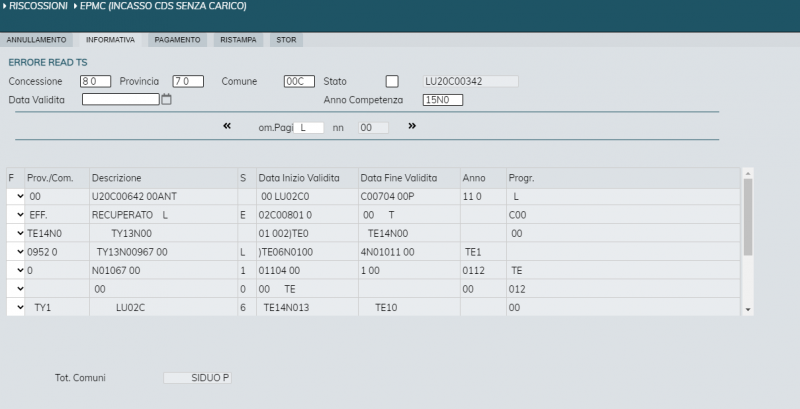Expand dropdown in the U20C00642 row
The height and width of the screenshot is (409, 800).
click(20, 197)
